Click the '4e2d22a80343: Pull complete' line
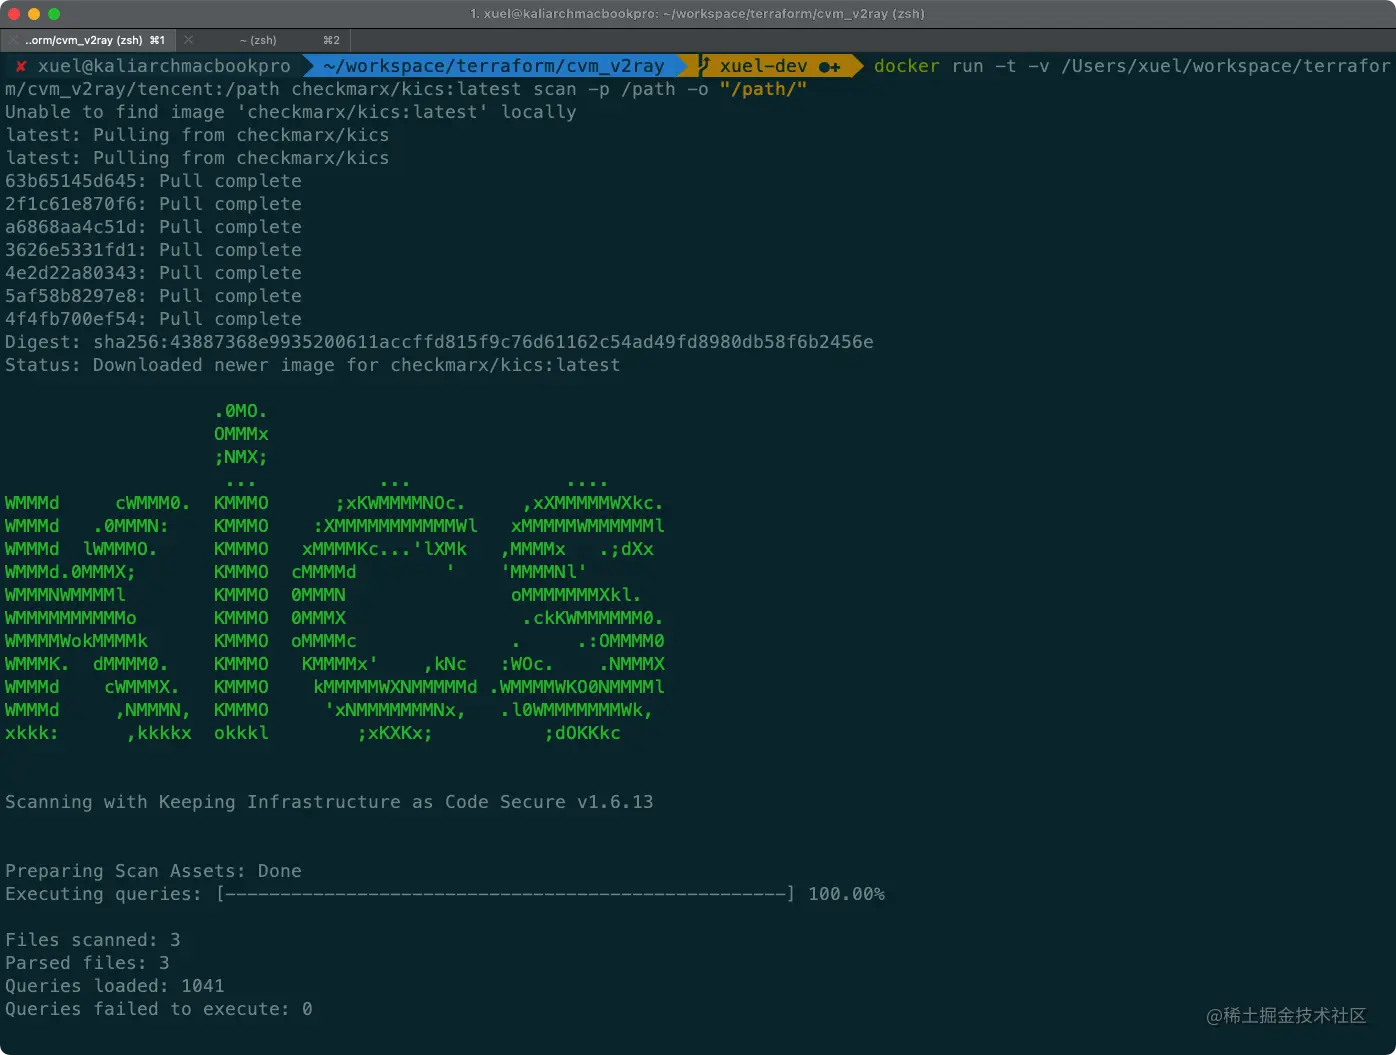Viewport: 1396px width, 1055px height. 153,273
